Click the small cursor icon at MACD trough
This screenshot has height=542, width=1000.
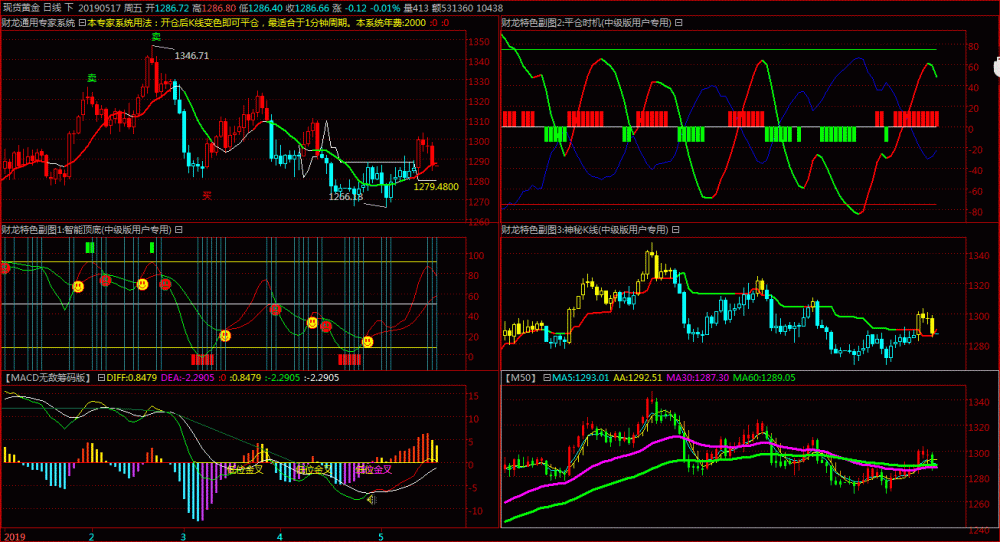[x=372, y=500]
